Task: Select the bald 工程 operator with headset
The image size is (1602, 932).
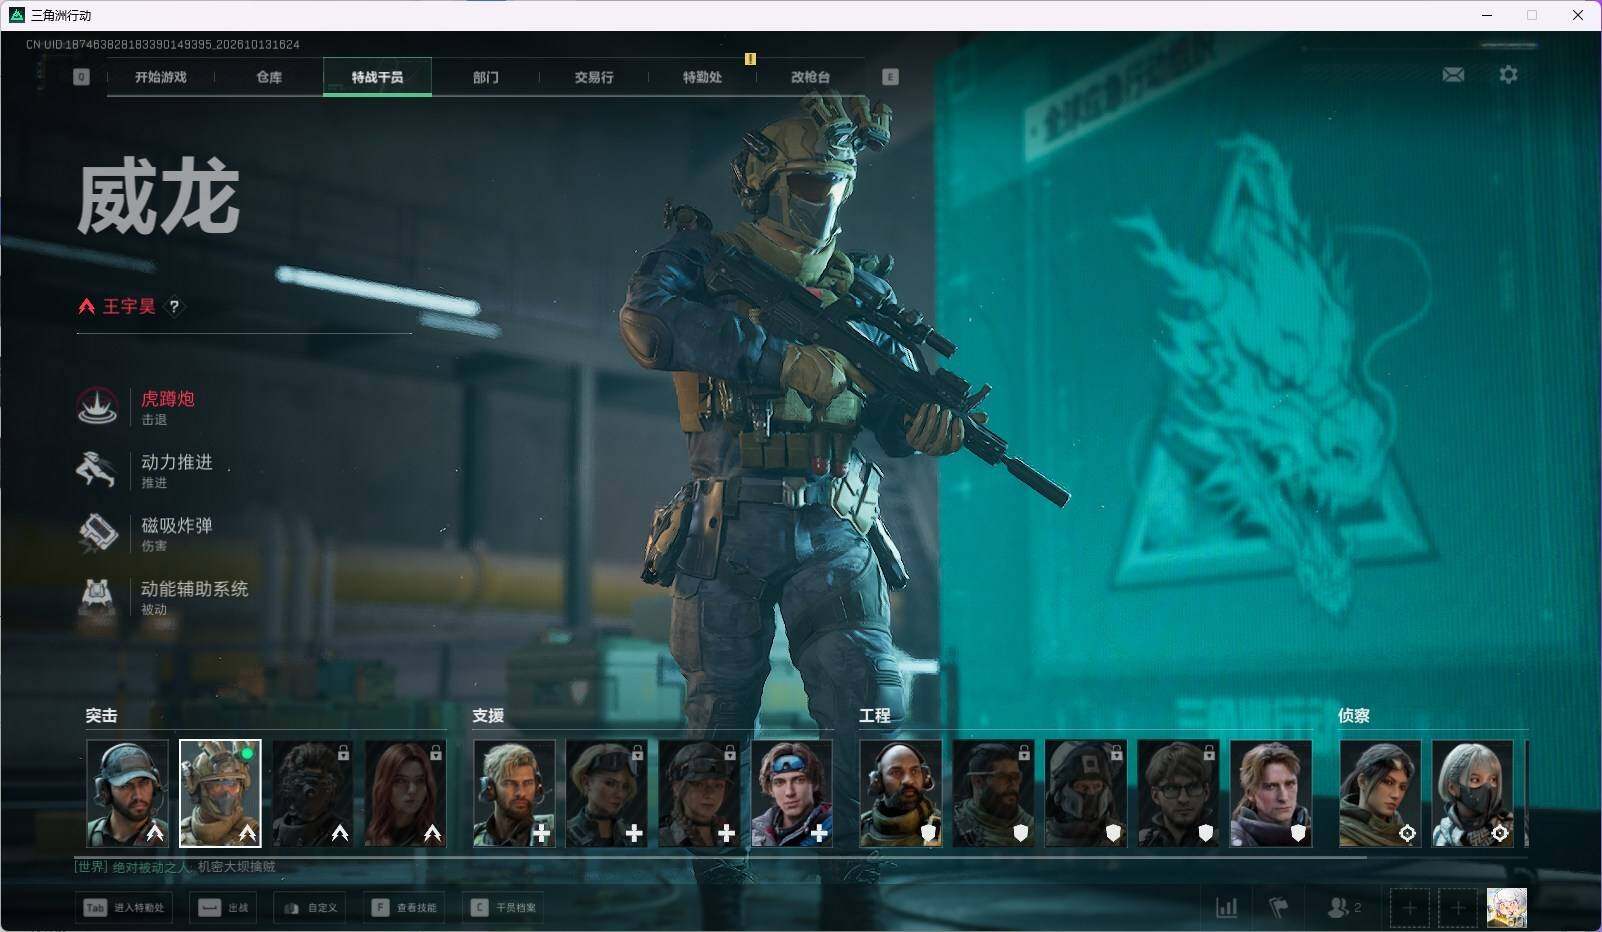Action: (900, 793)
